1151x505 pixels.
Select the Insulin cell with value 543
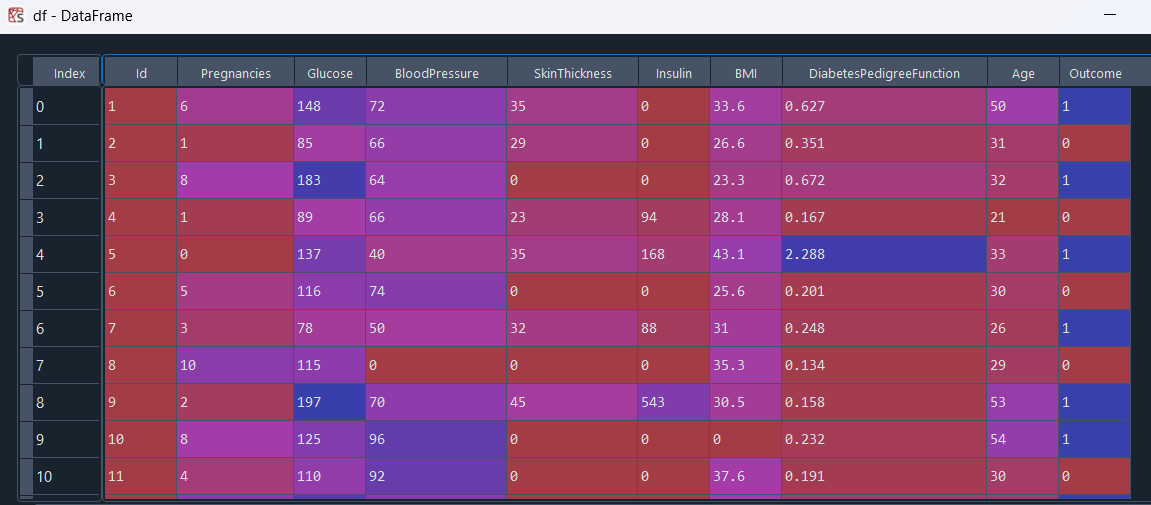coord(673,403)
